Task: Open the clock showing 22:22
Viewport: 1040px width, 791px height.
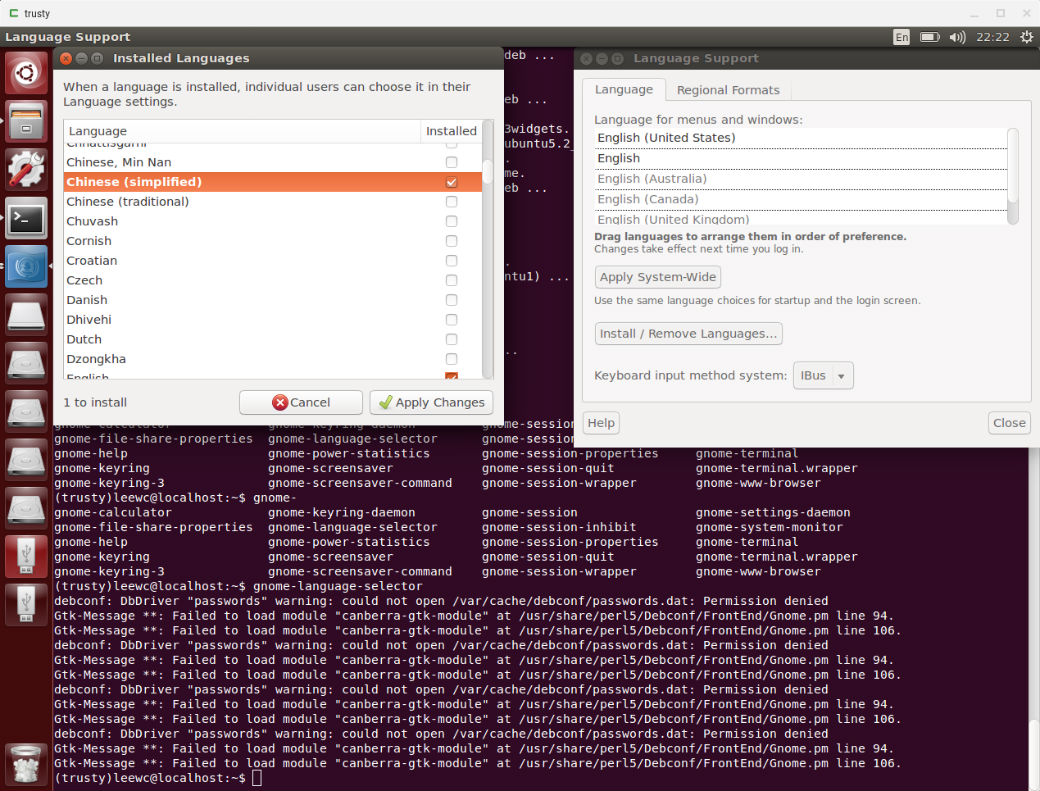Action: 992,37
